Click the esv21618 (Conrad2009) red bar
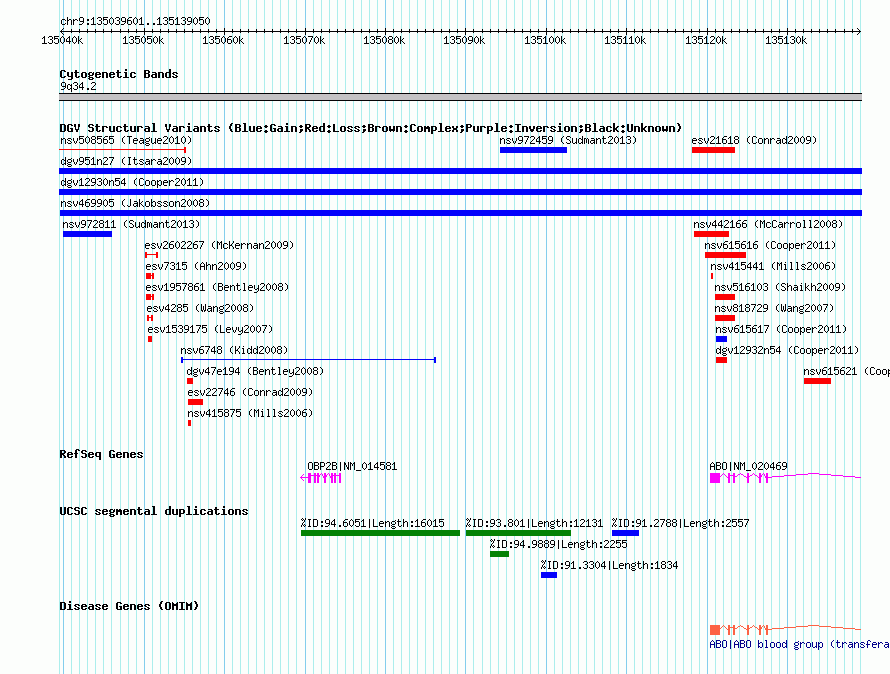This screenshot has height=674, width=890. 713,150
